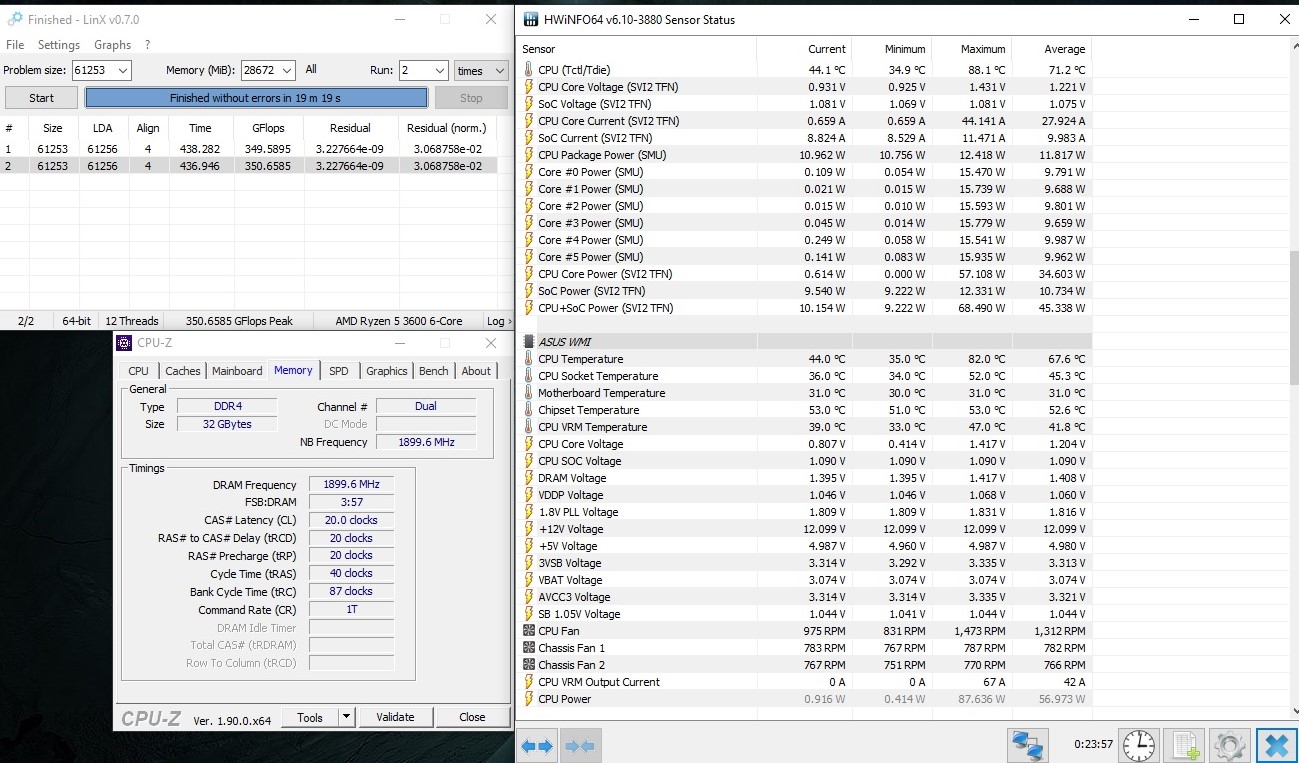Click the LinX 'Finished without errors' progress bar

[x=256, y=98]
